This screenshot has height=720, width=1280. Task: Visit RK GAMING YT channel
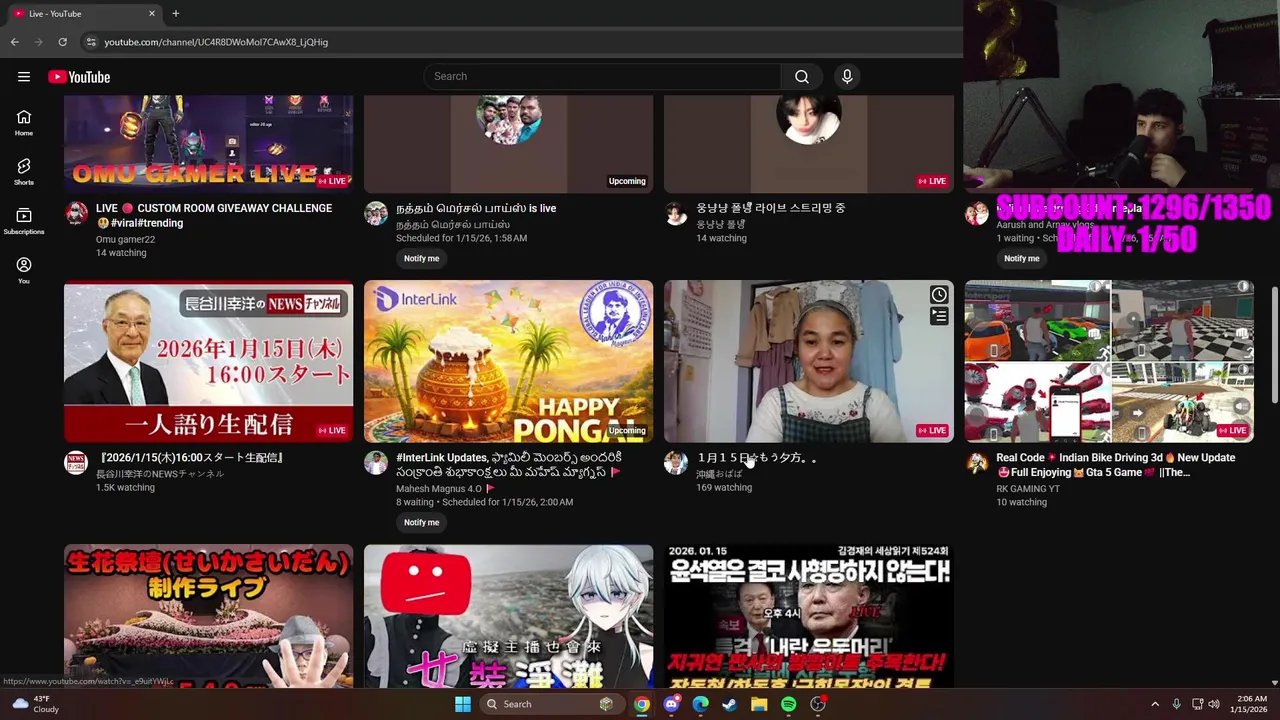point(1027,488)
